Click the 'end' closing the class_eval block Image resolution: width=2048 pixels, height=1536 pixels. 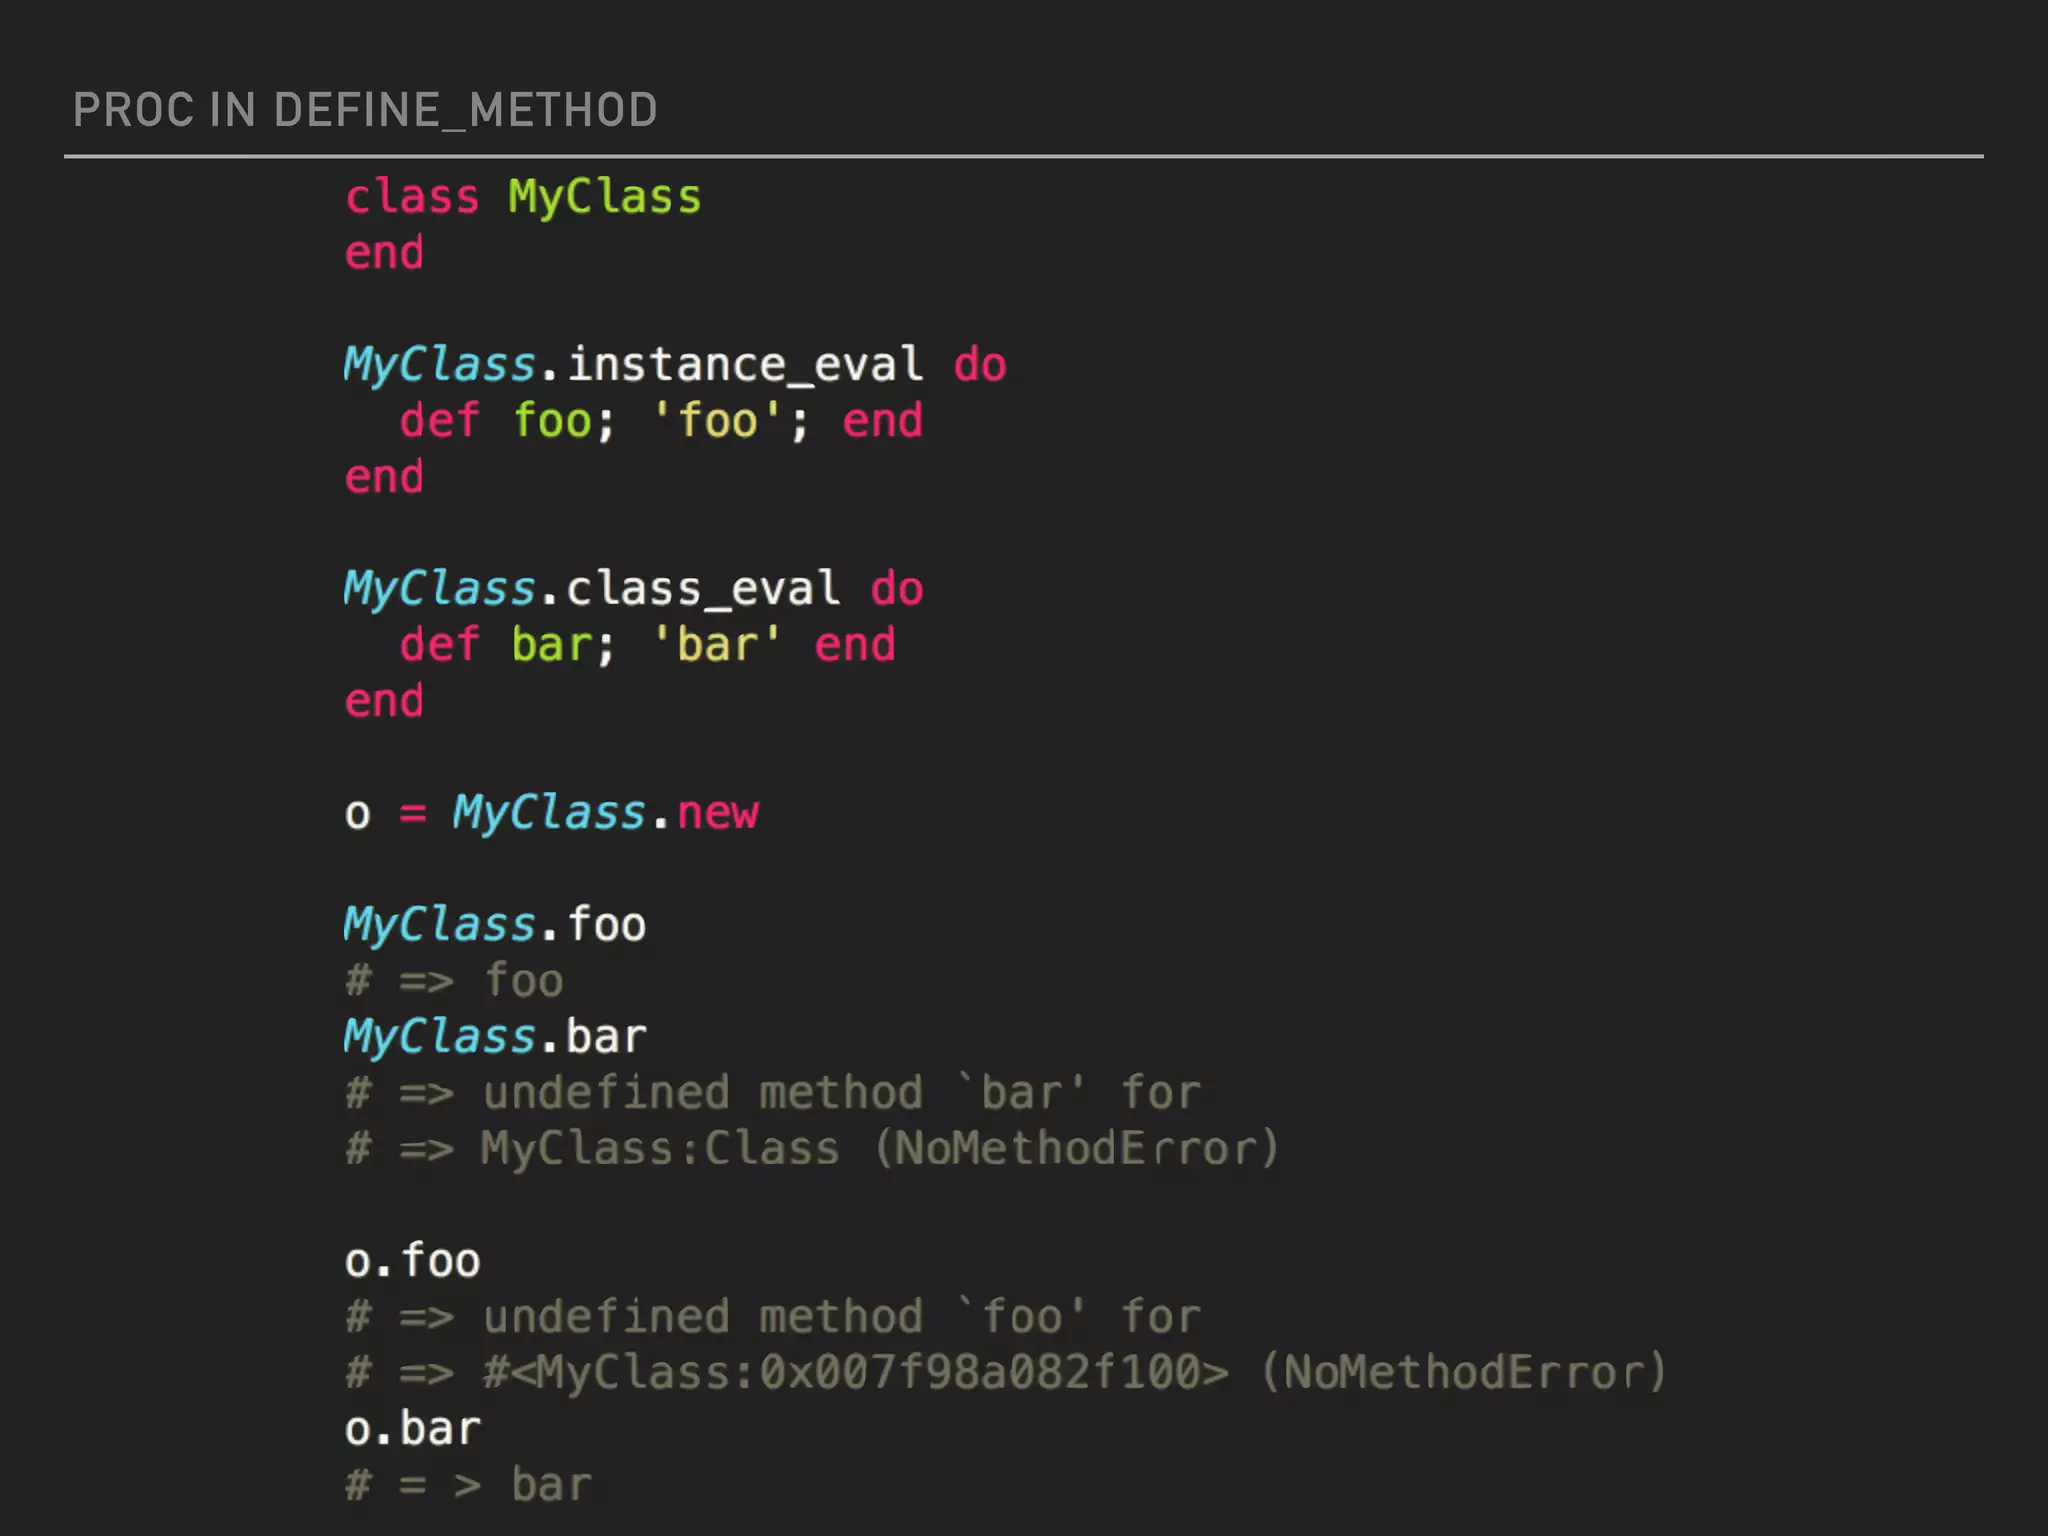384,701
